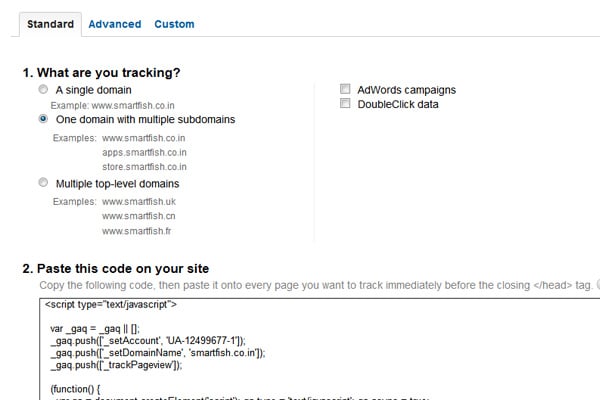The height and width of the screenshot is (400, 600).
Task: Pick the 'Multiple top-level domains' radio button
Action: 43,183
